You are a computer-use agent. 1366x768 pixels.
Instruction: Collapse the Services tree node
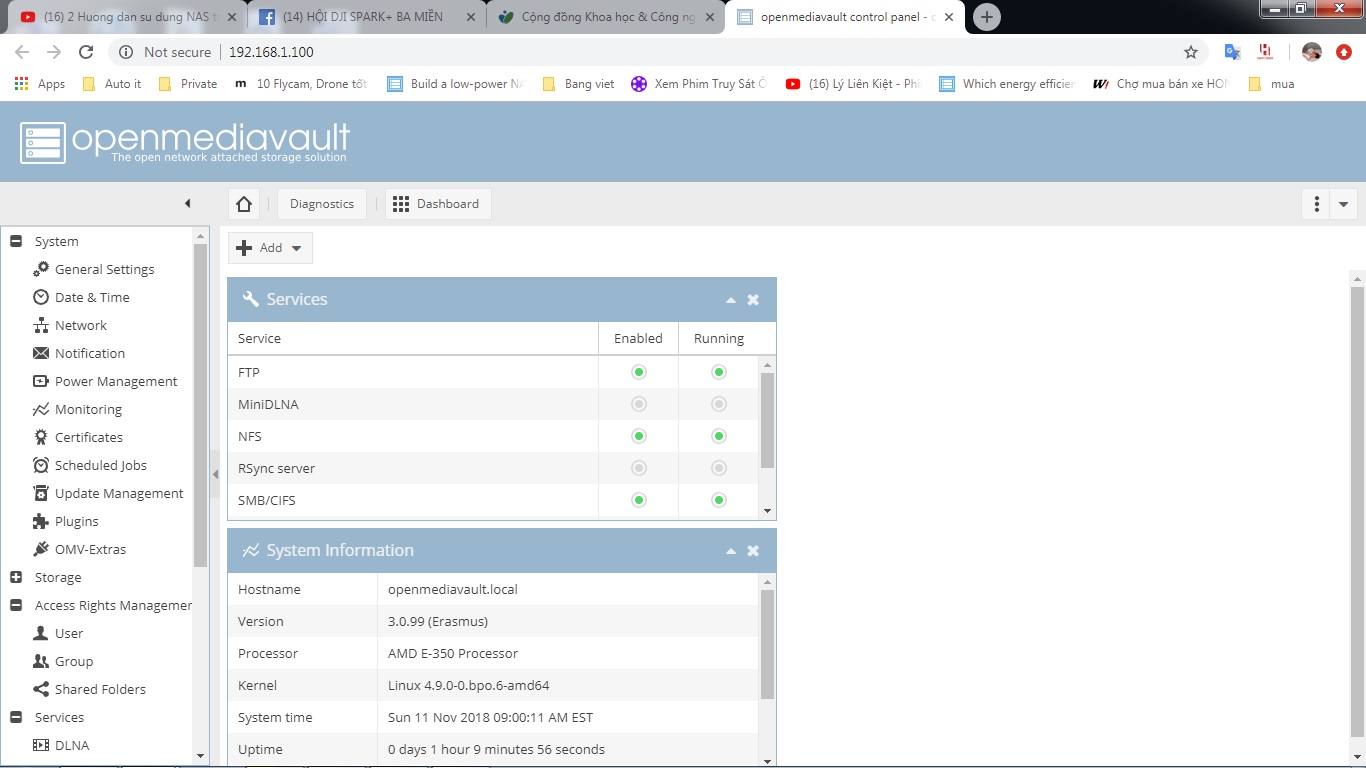[x=16, y=717]
